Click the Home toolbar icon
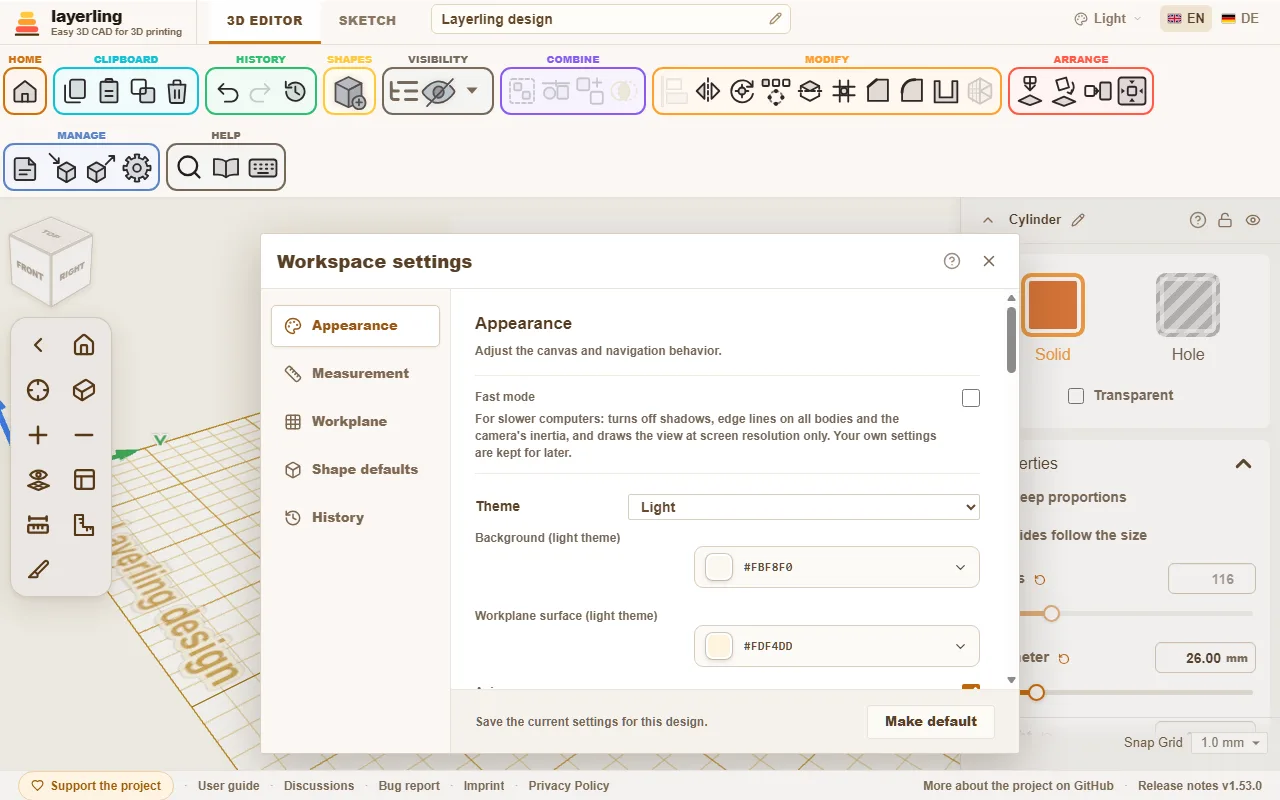Image resolution: width=1280 pixels, height=800 pixels. (25, 92)
